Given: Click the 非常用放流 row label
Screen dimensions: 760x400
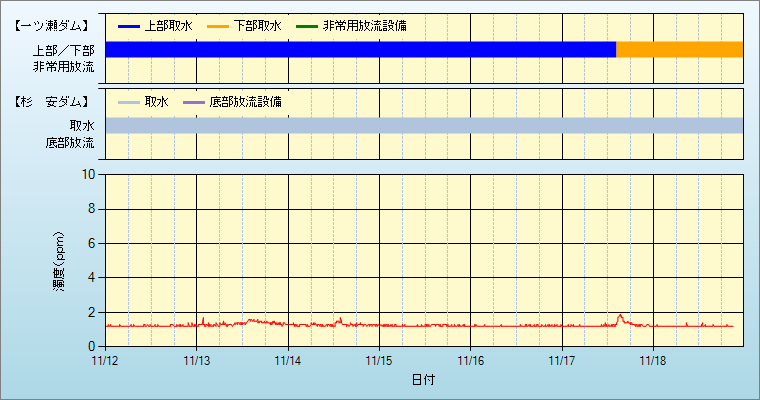Looking at the screenshot, I should pyautogui.click(x=64, y=67).
